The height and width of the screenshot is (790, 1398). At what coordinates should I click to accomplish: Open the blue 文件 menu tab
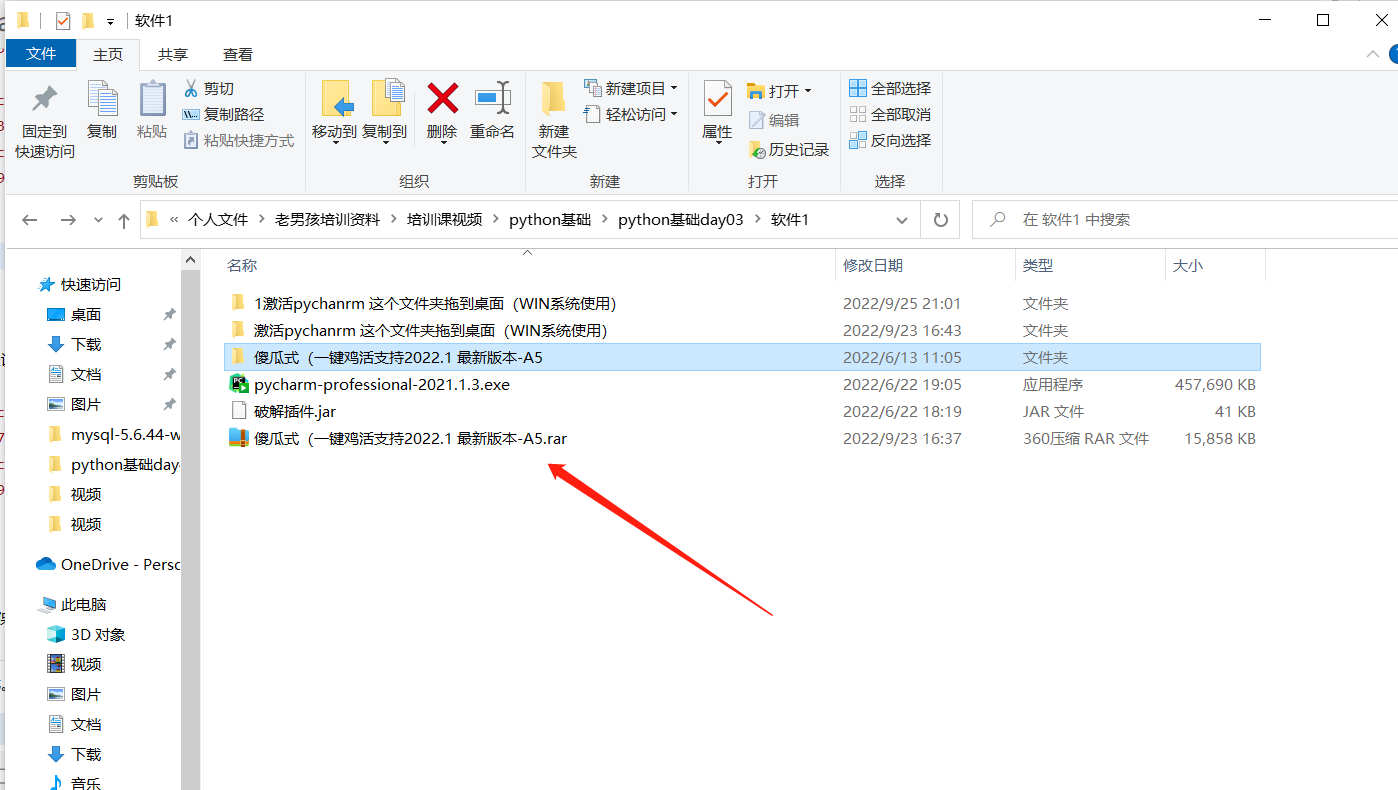pos(41,54)
